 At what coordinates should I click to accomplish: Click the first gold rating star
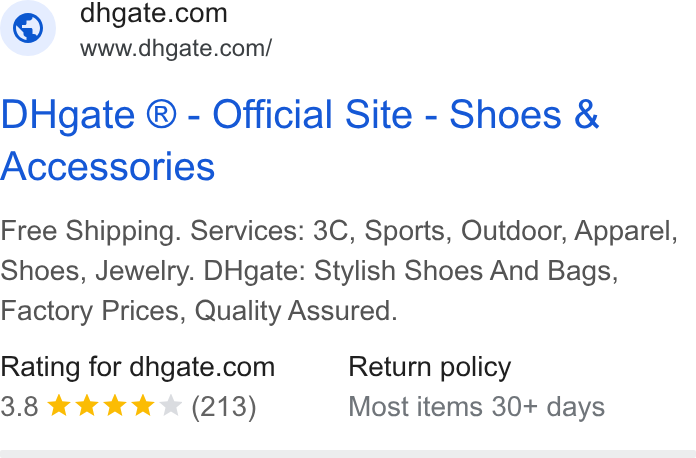(59, 406)
